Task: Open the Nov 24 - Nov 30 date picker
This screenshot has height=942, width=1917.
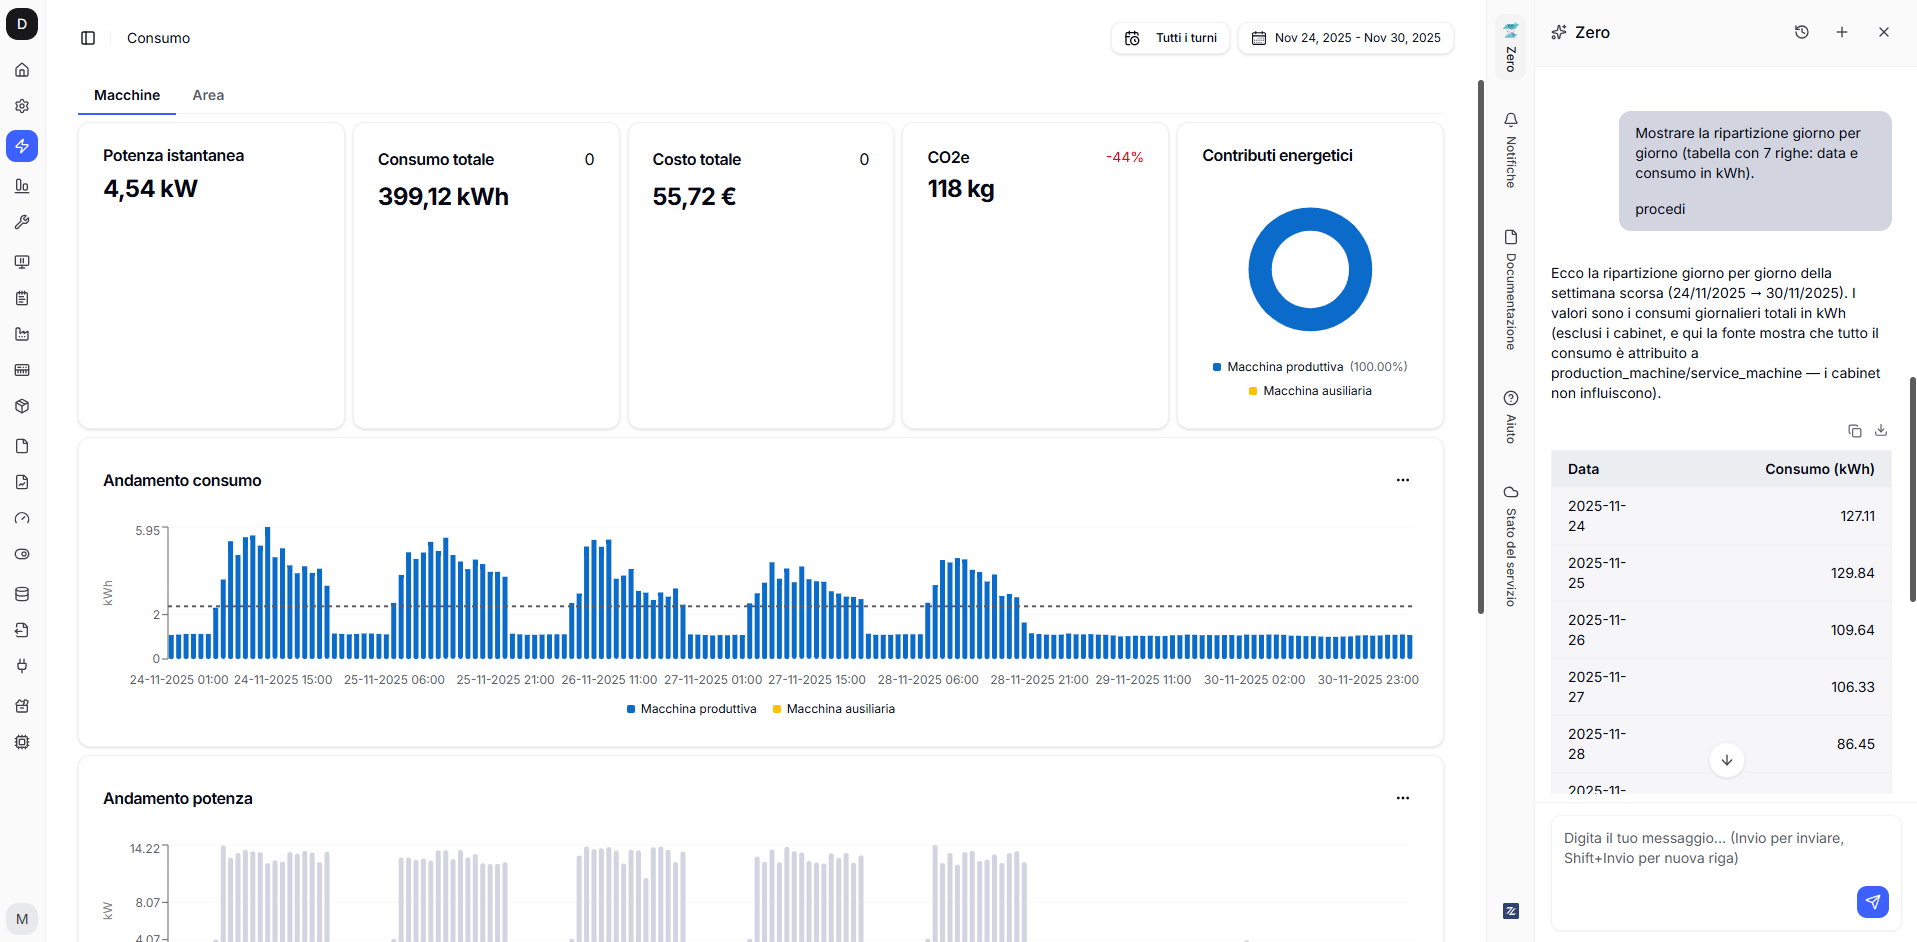Action: click(x=1346, y=38)
